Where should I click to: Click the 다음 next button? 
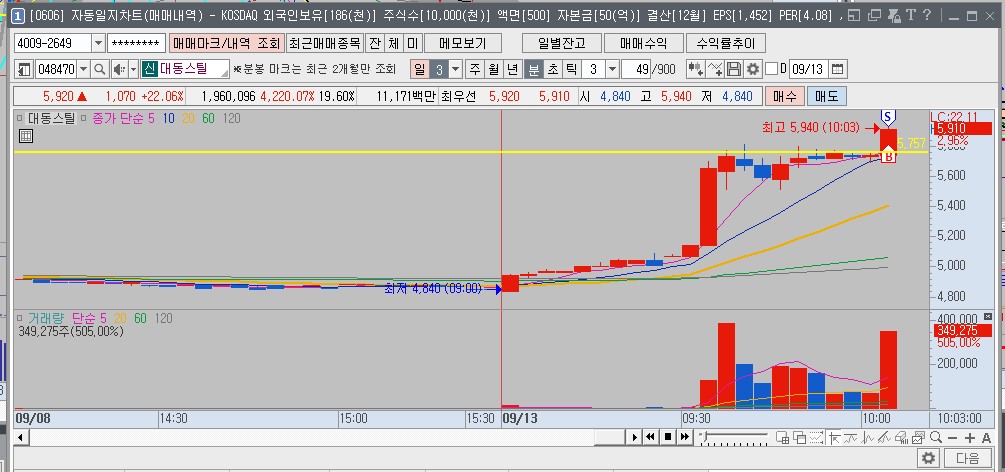click(x=967, y=458)
